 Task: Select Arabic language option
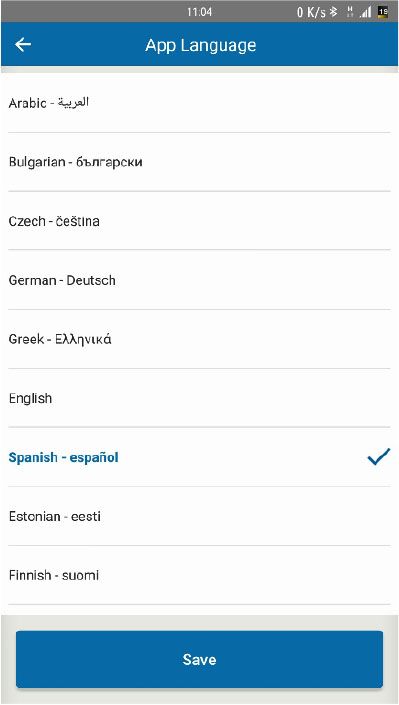pos(199,103)
